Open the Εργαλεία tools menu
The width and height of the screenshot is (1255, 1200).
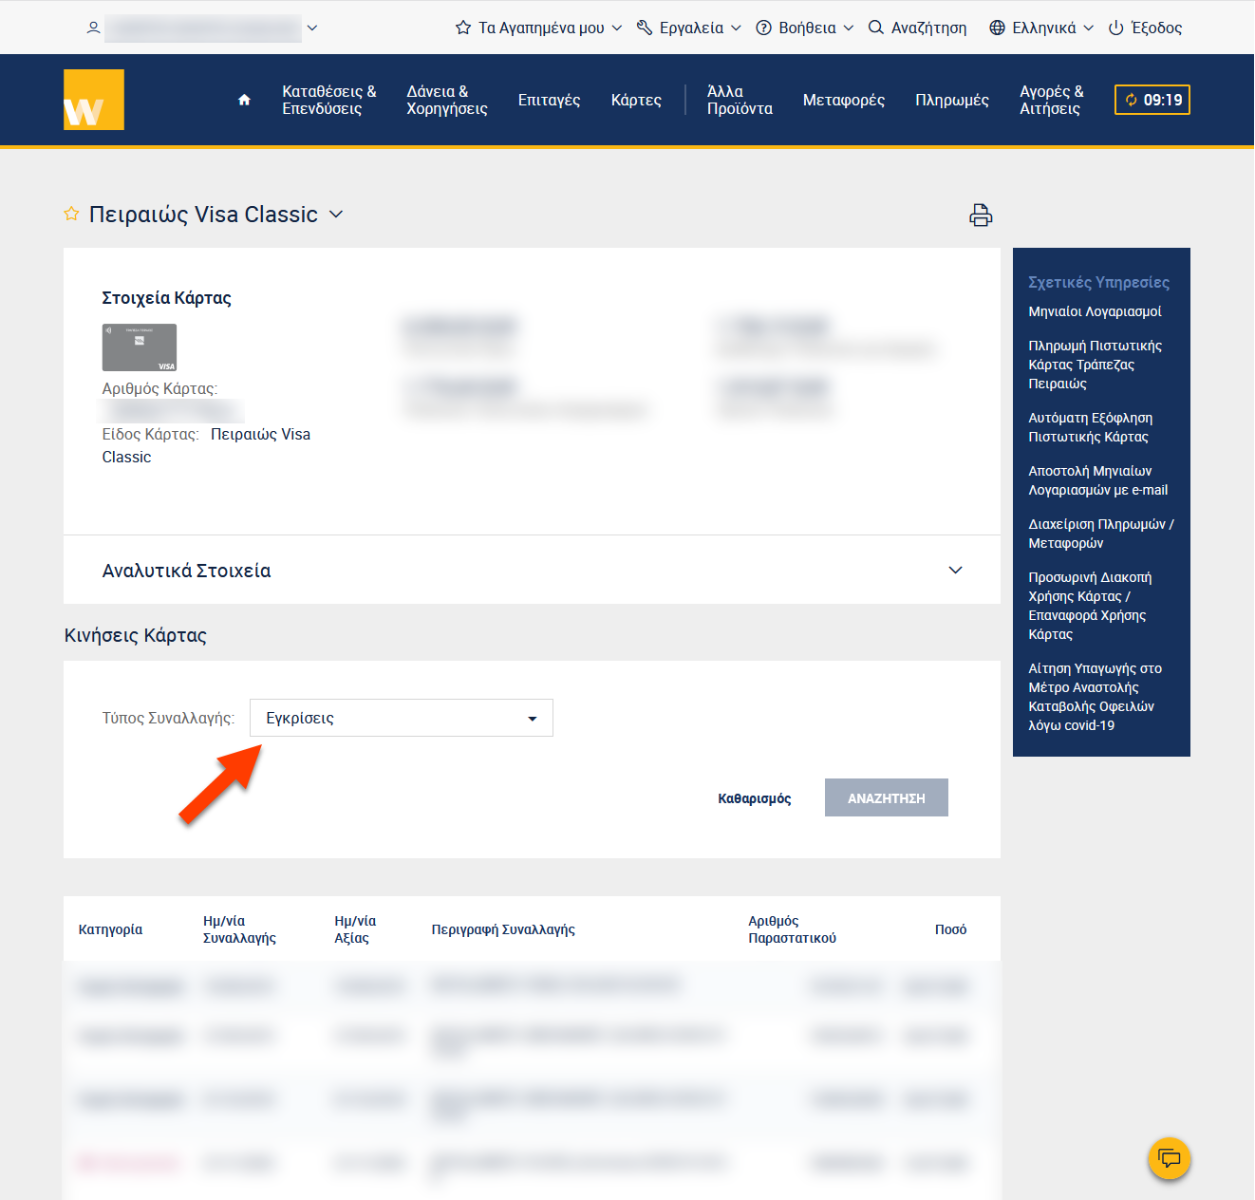click(x=689, y=28)
